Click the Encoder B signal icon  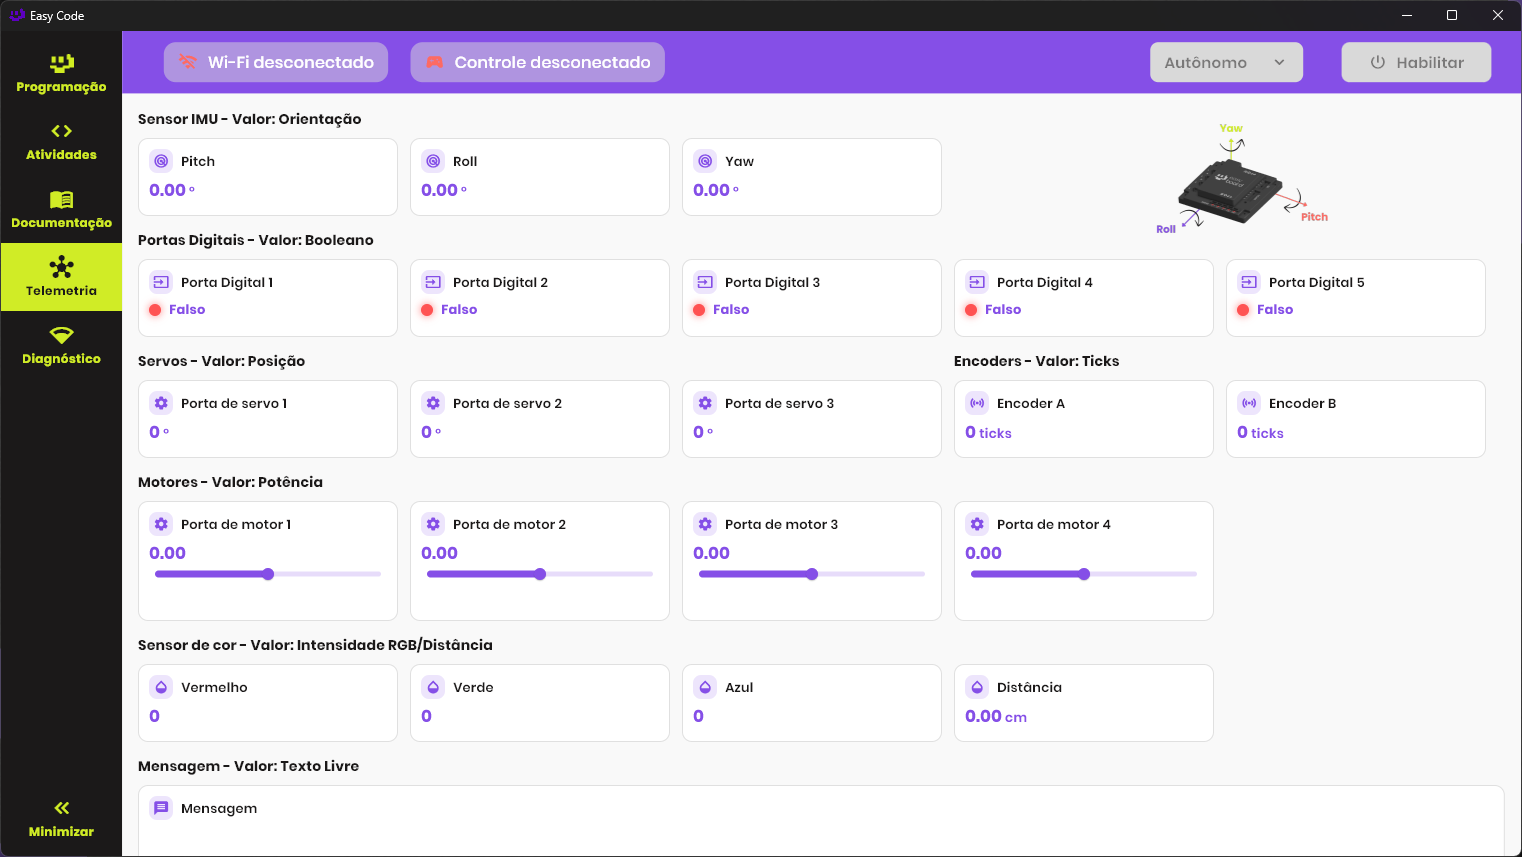coord(1249,403)
